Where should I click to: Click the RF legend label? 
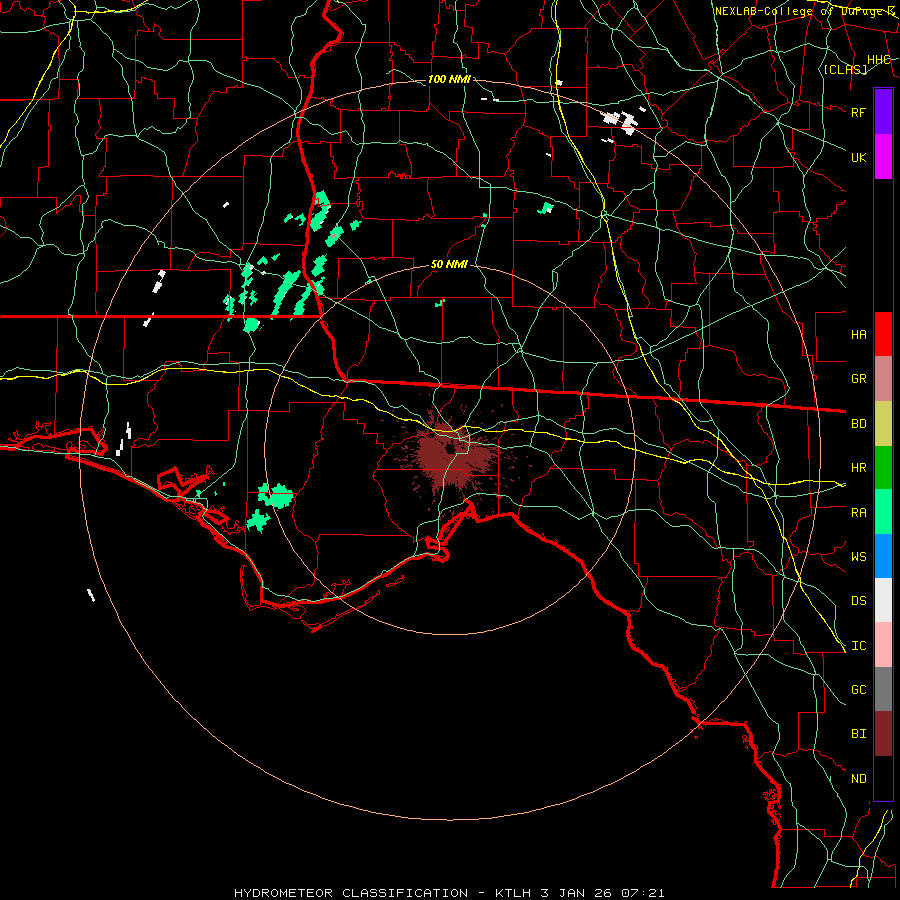859,112
